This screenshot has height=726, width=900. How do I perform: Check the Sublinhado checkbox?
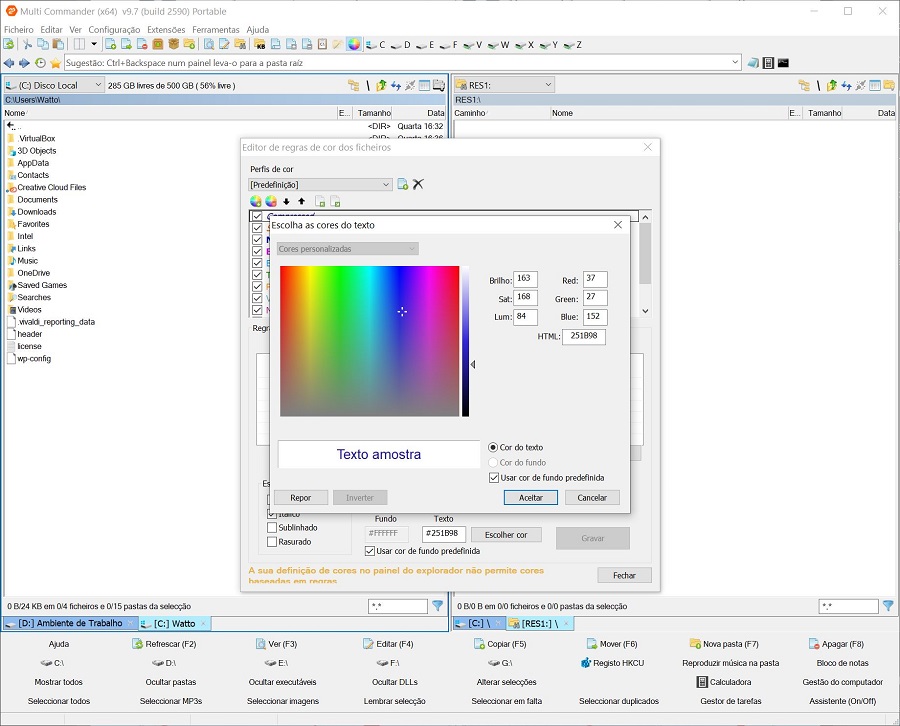272,527
